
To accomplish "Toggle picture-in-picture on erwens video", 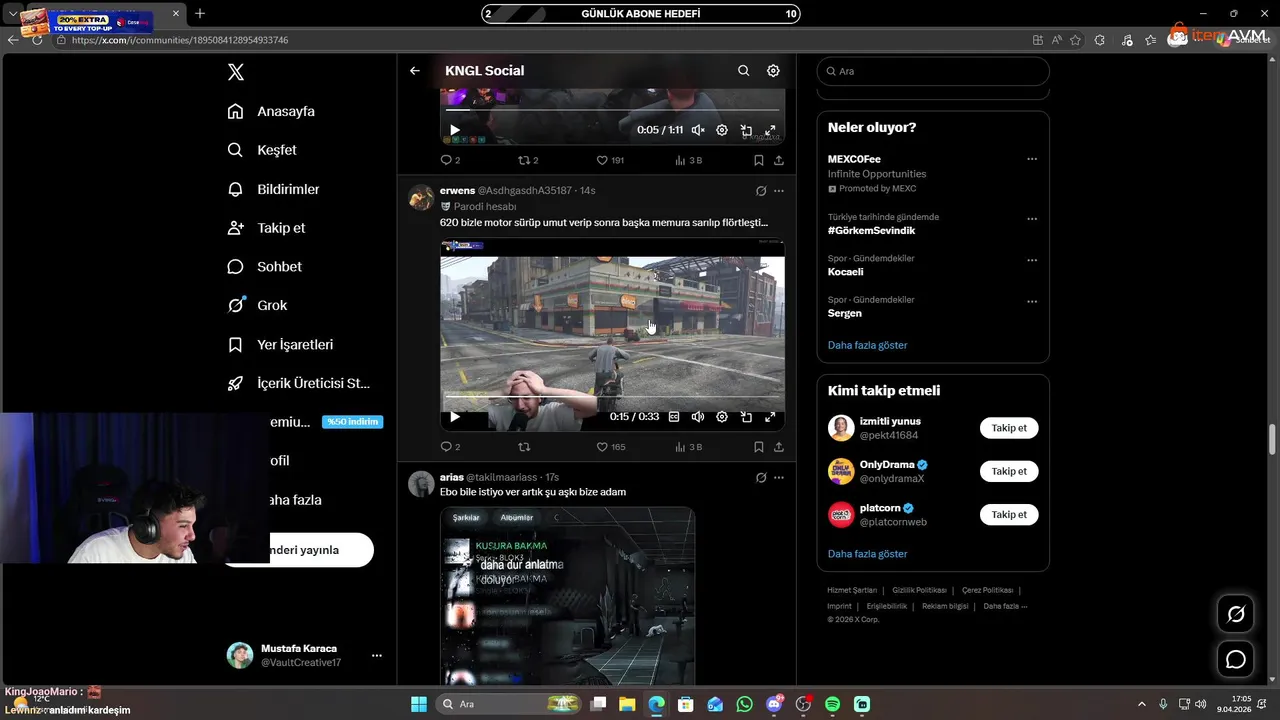I will click(x=746, y=417).
